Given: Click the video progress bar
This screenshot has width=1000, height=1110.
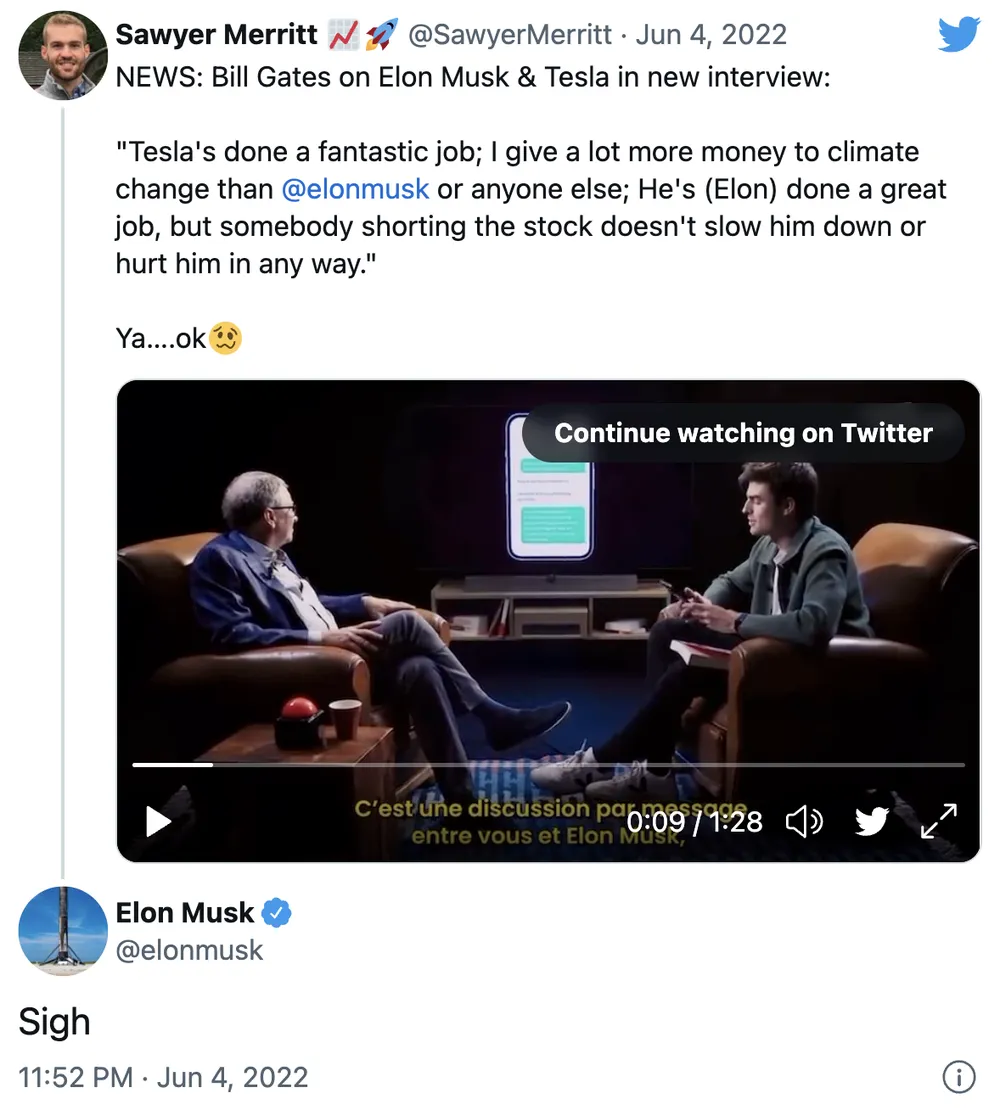Looking at the screenshot, I should click(x=550, y=765).
